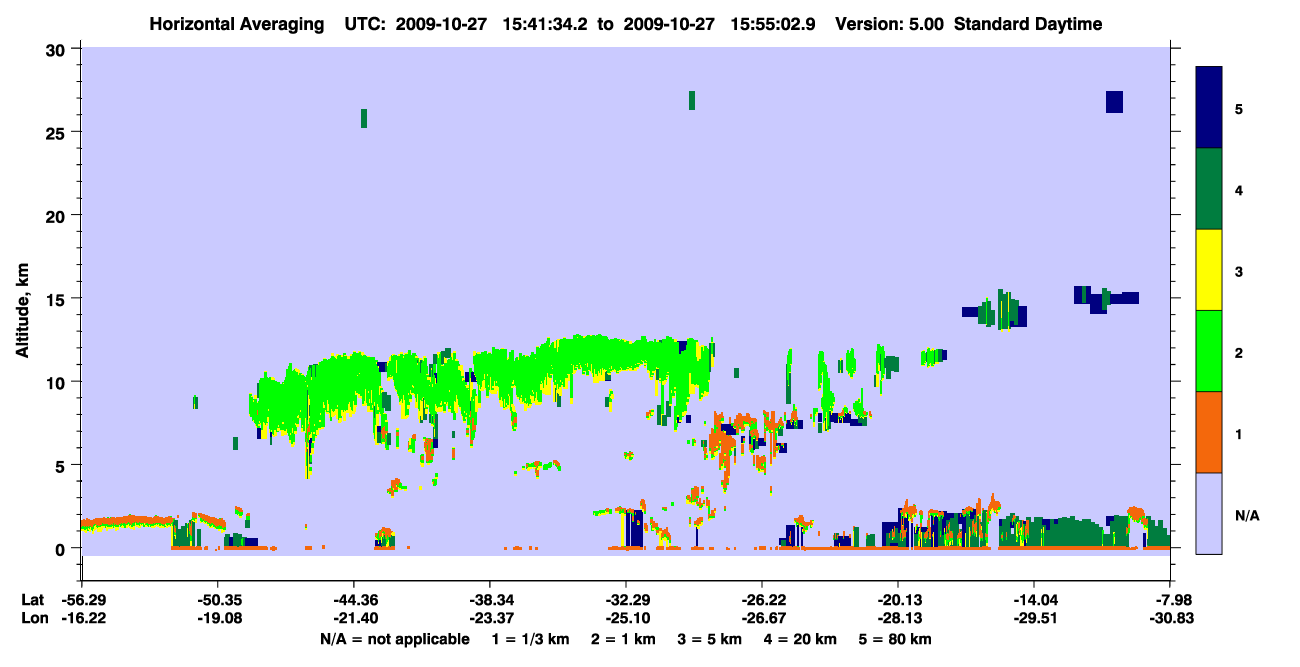This screenshot has height=667, width=1300.
Task: Click the longitude value -19.08
Action: point(217,619)
